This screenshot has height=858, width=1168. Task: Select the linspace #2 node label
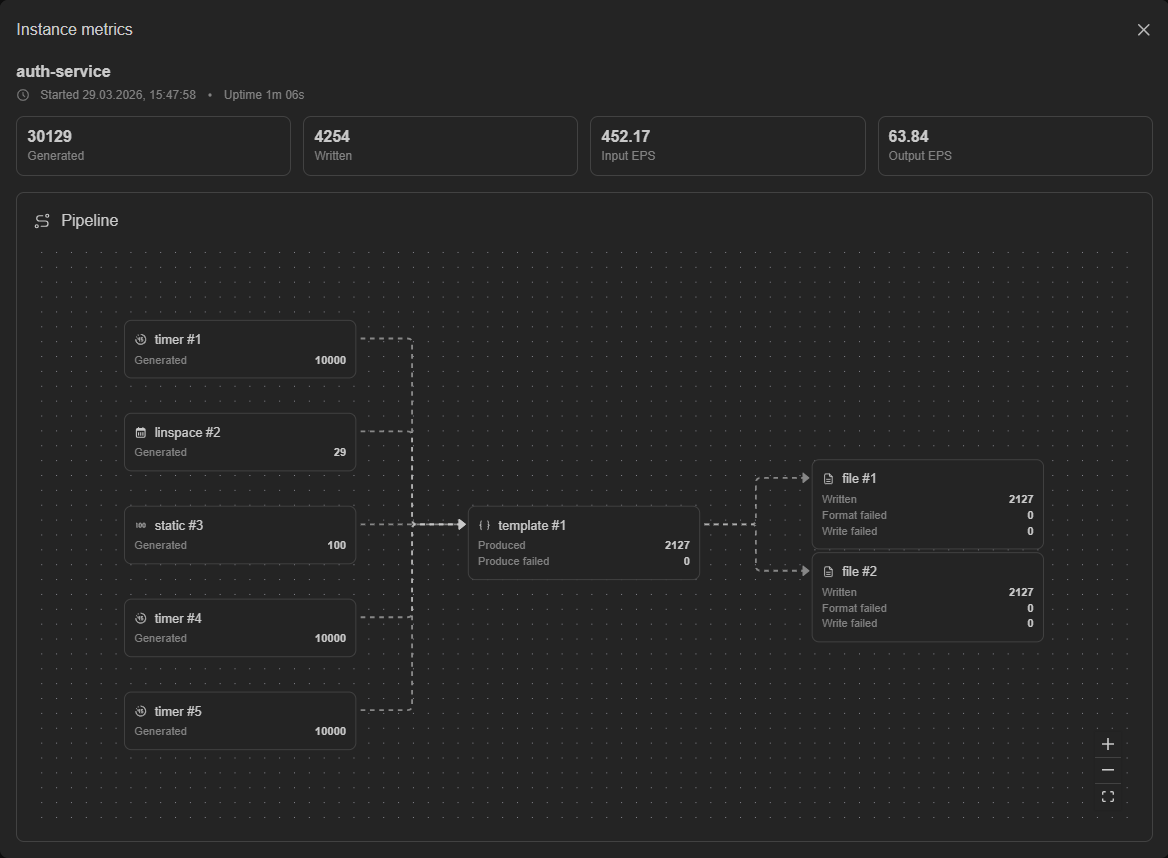point(187,433)
